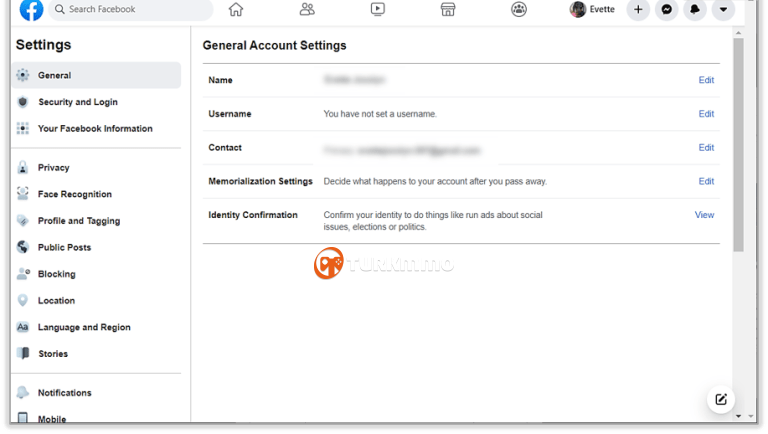This screenshot has width=768, height=434.
Task: Click the 'General Account Settings' heading
Action: pyautogui.click(x=274, y=46)
